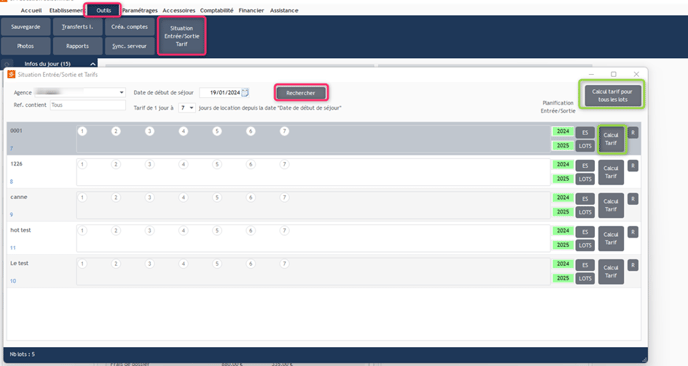
Task: Open the Financier menu
Action: pyautogui.click(x=251, y=10)
